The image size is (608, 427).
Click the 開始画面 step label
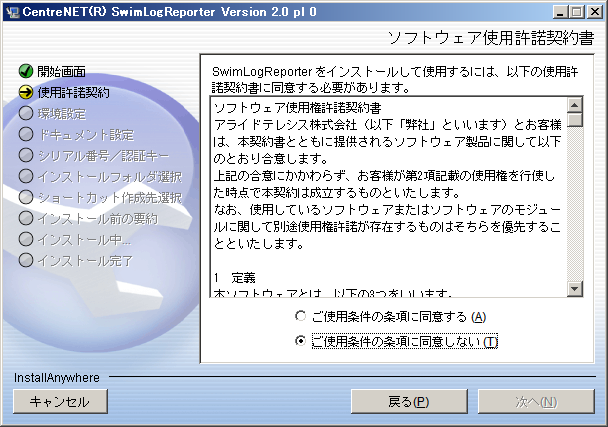[61, 71]
